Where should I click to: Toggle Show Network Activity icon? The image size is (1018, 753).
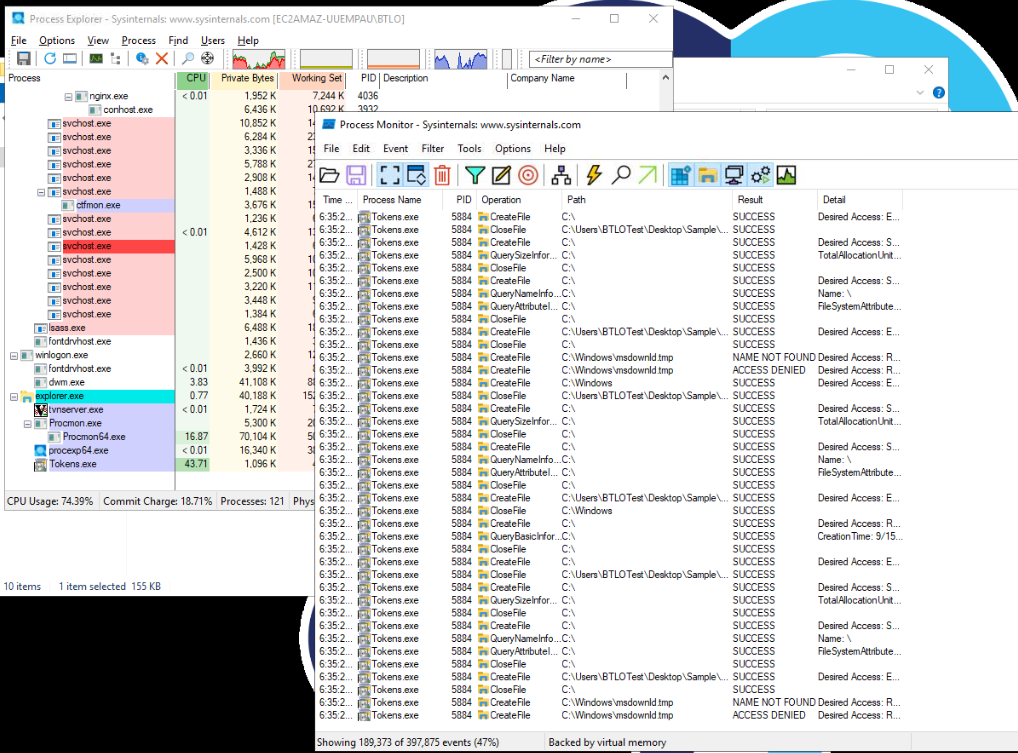coord(734,175)
